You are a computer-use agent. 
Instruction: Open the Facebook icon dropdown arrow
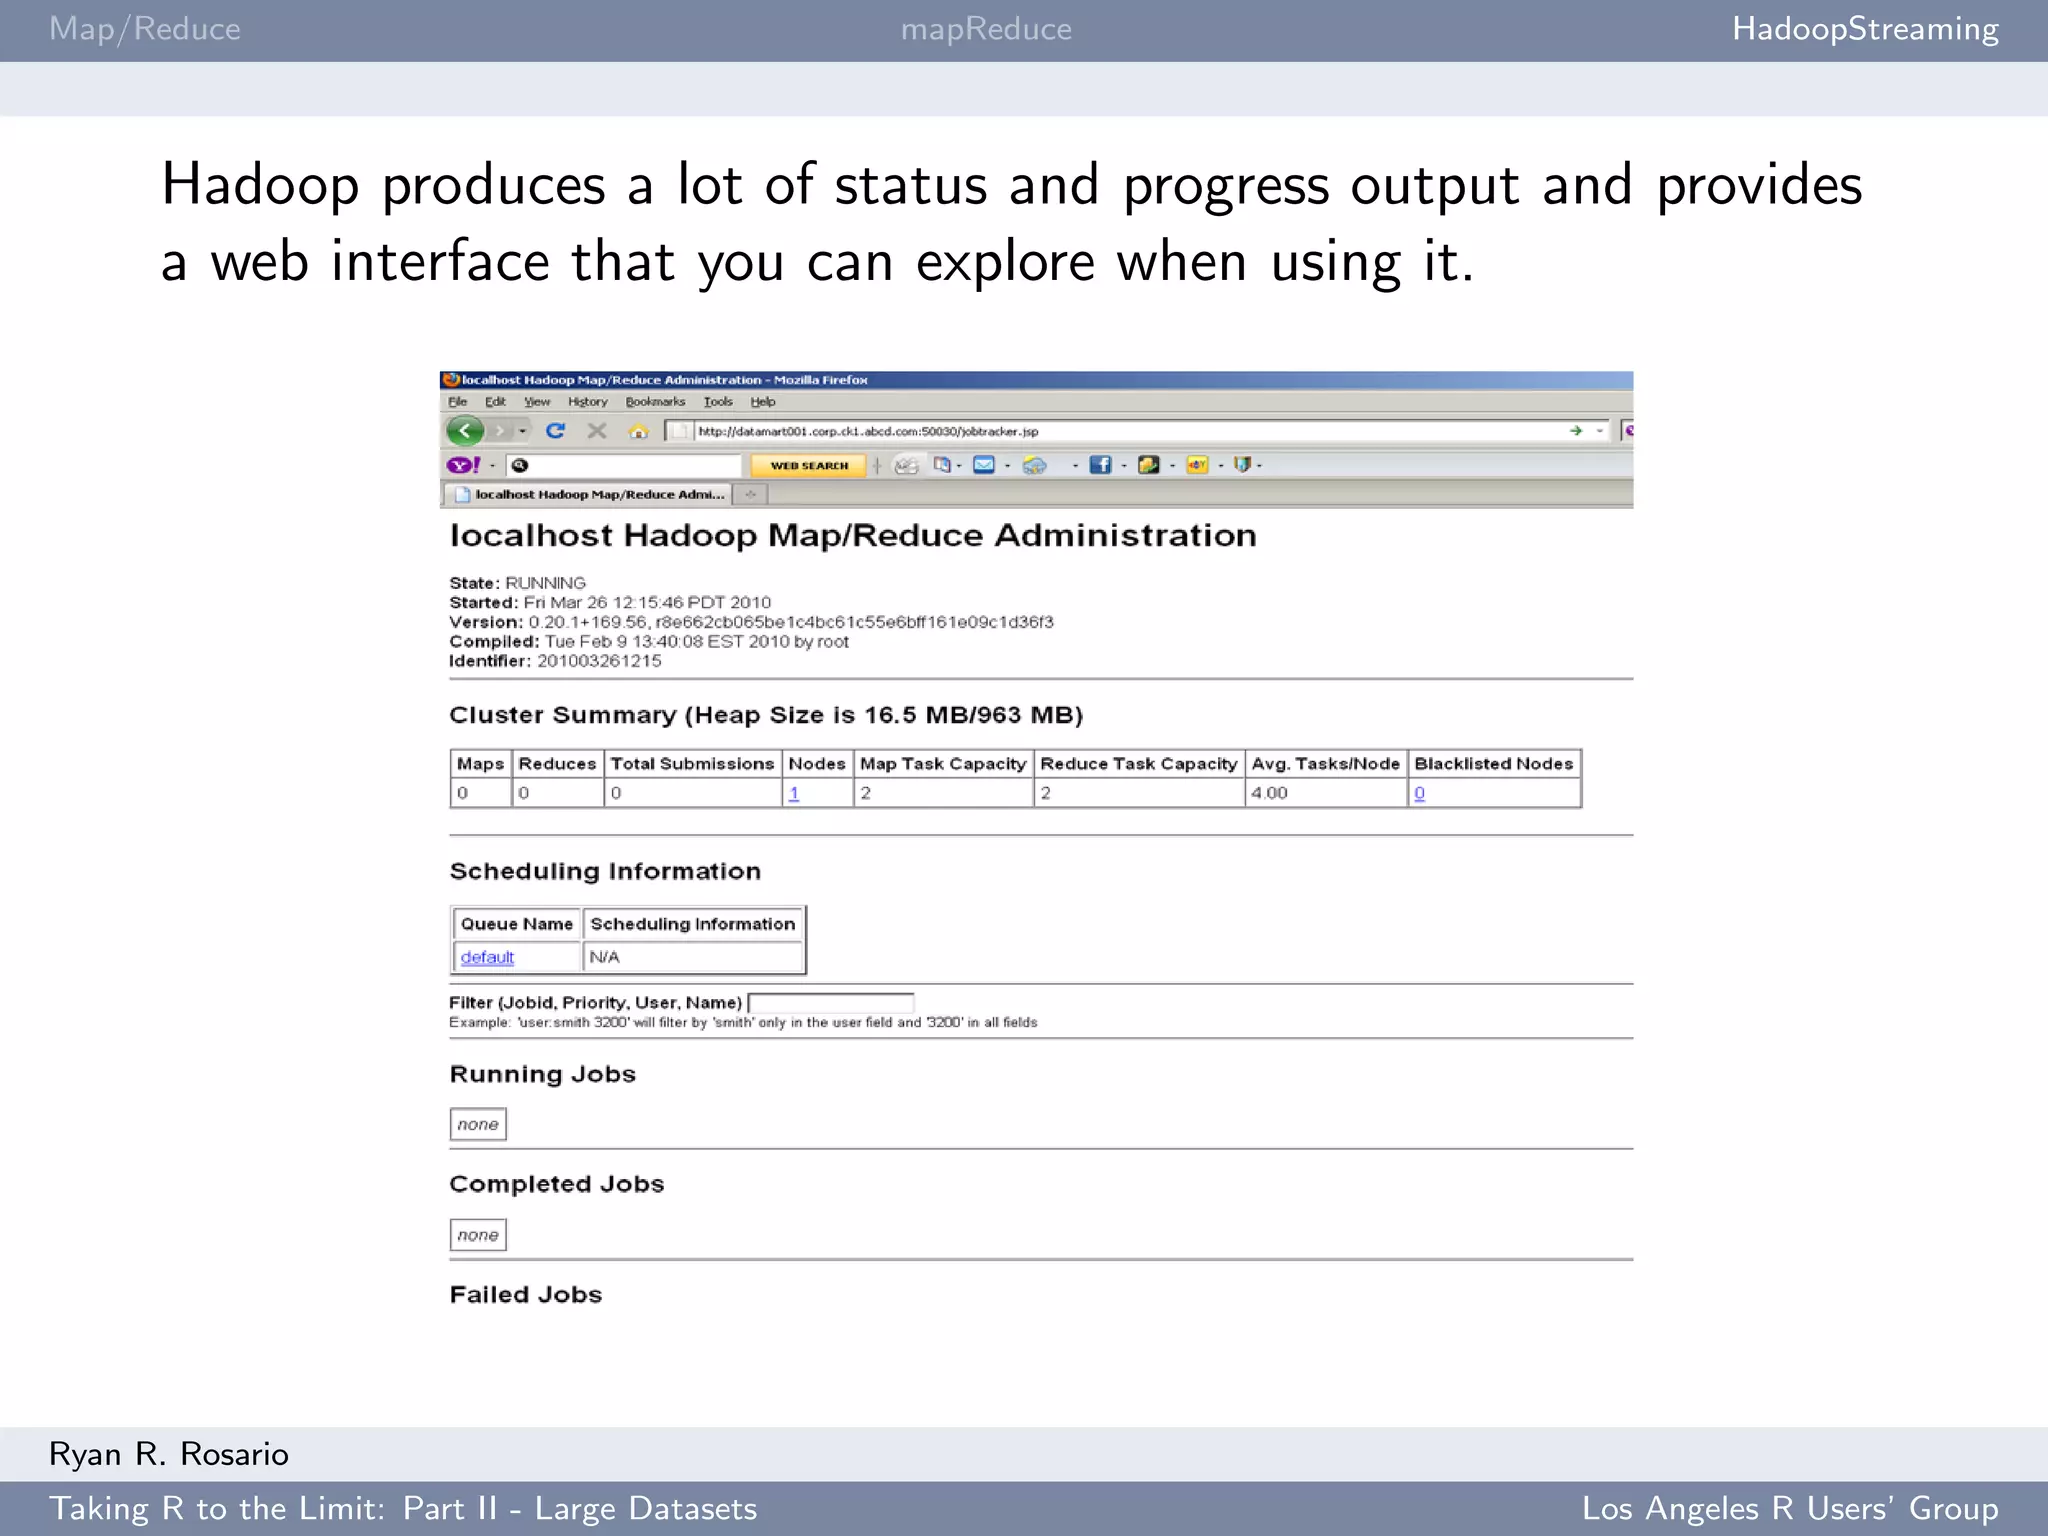tap(1124, 466)
